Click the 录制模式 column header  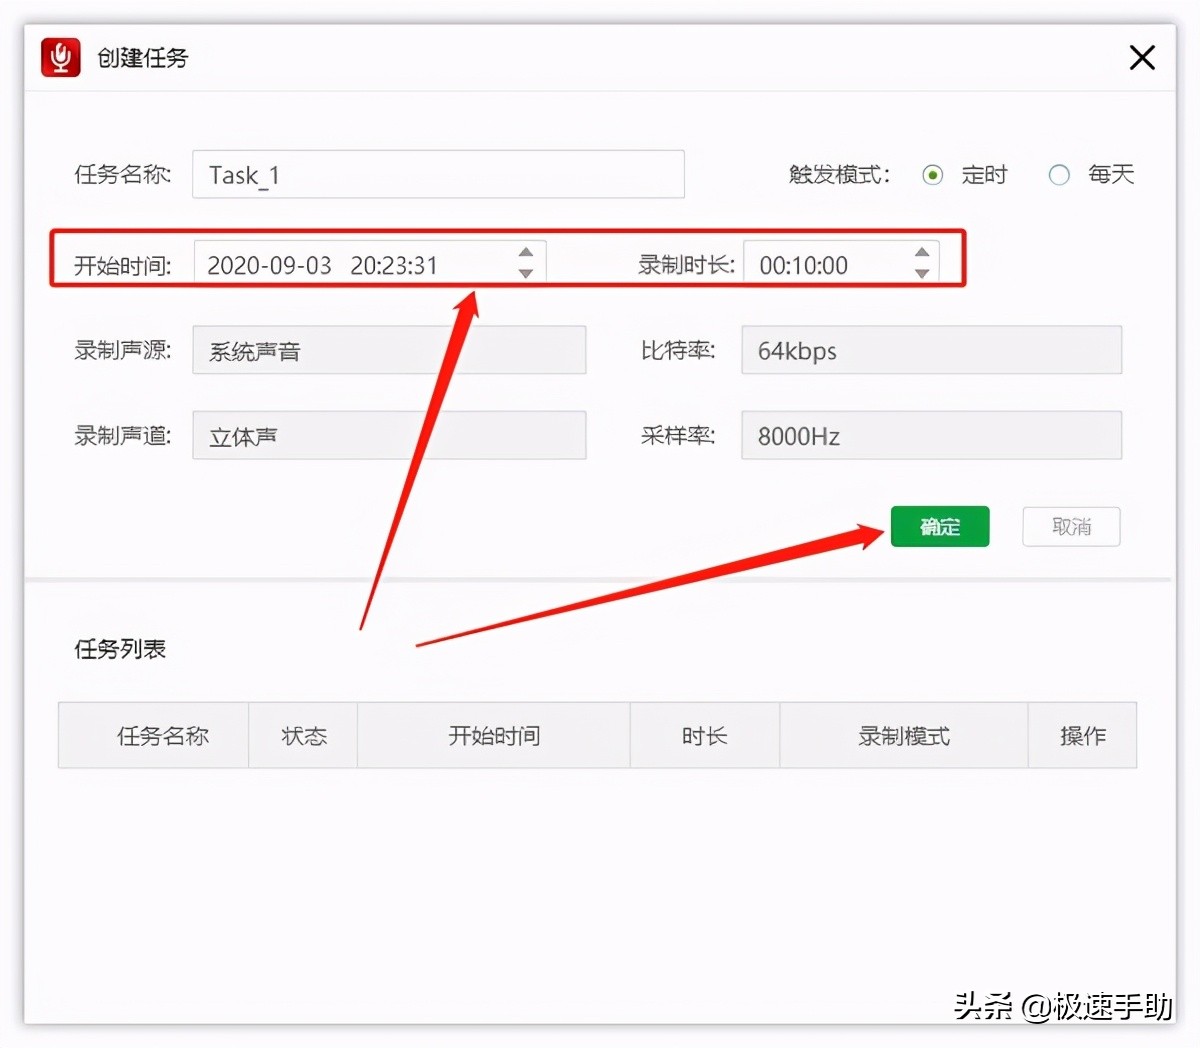click(x=903, y=735)
